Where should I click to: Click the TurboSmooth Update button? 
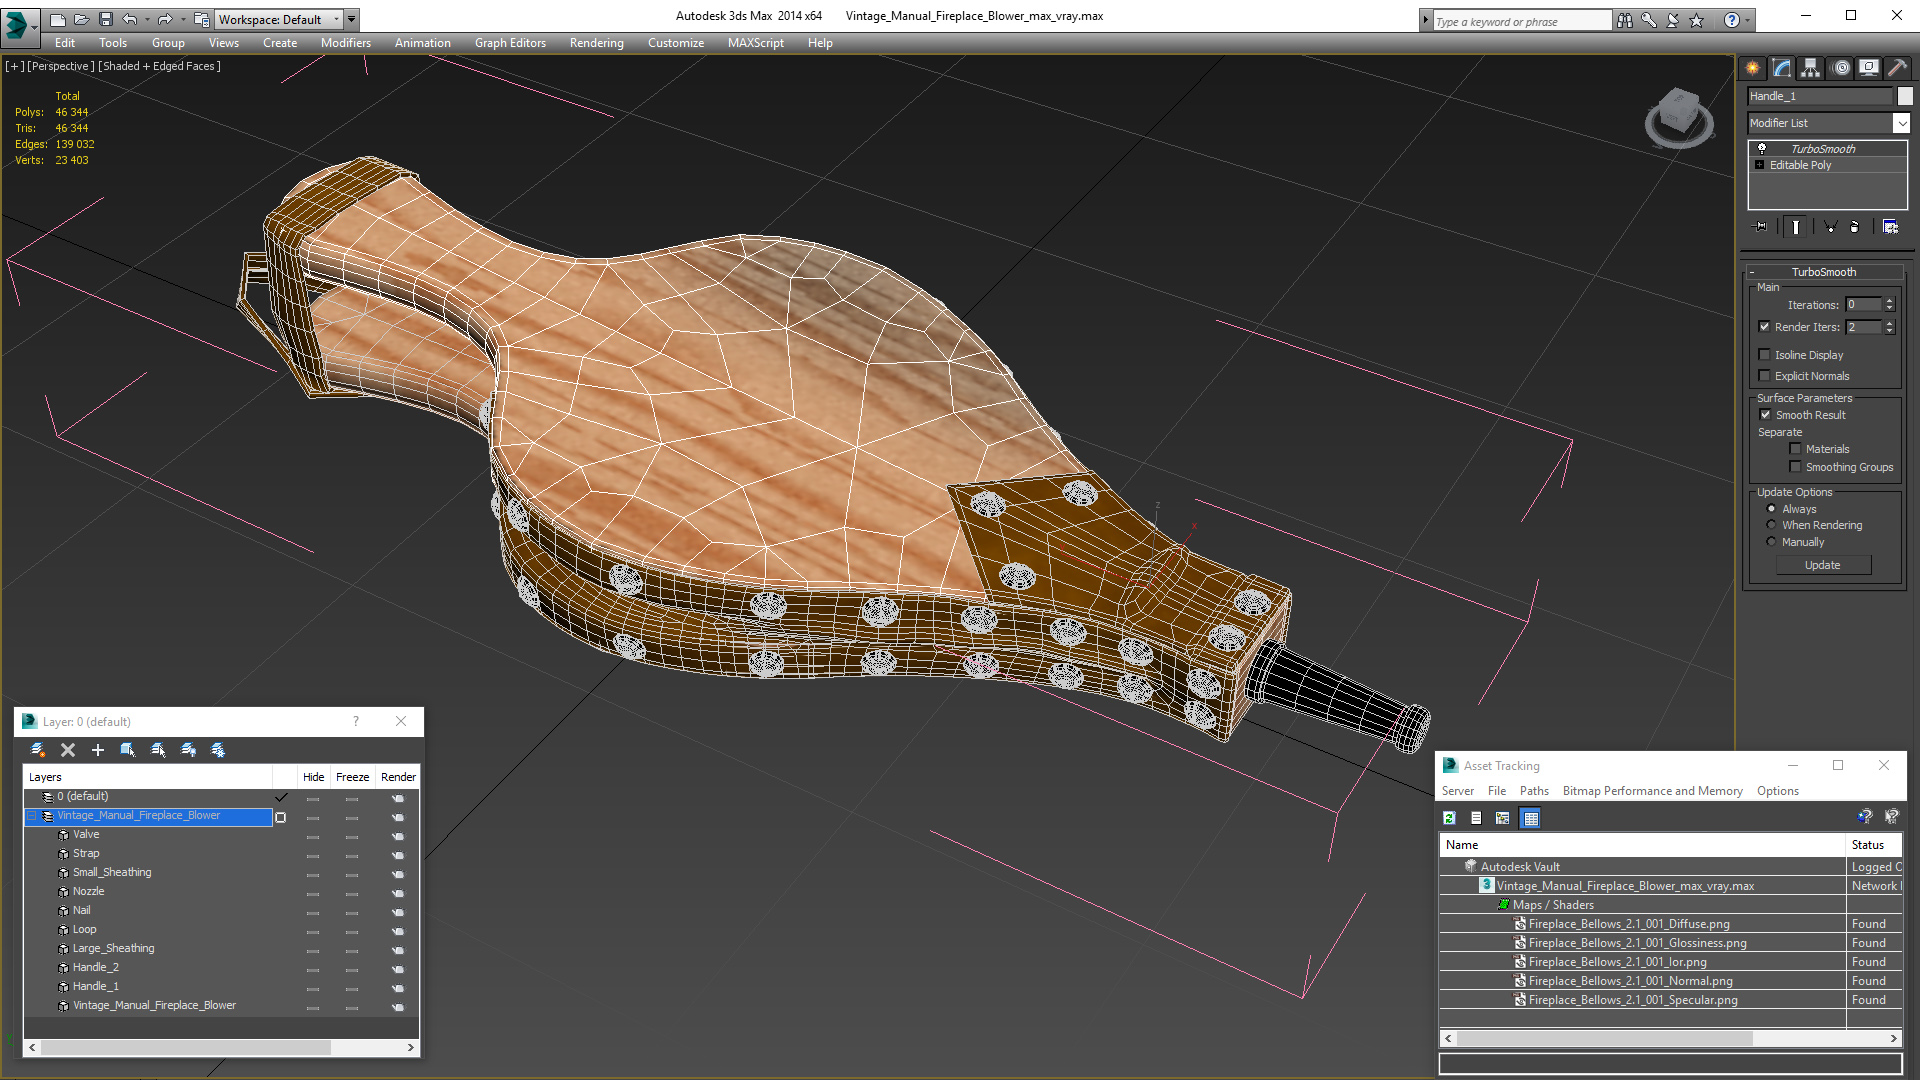(x=1823, y=565)
